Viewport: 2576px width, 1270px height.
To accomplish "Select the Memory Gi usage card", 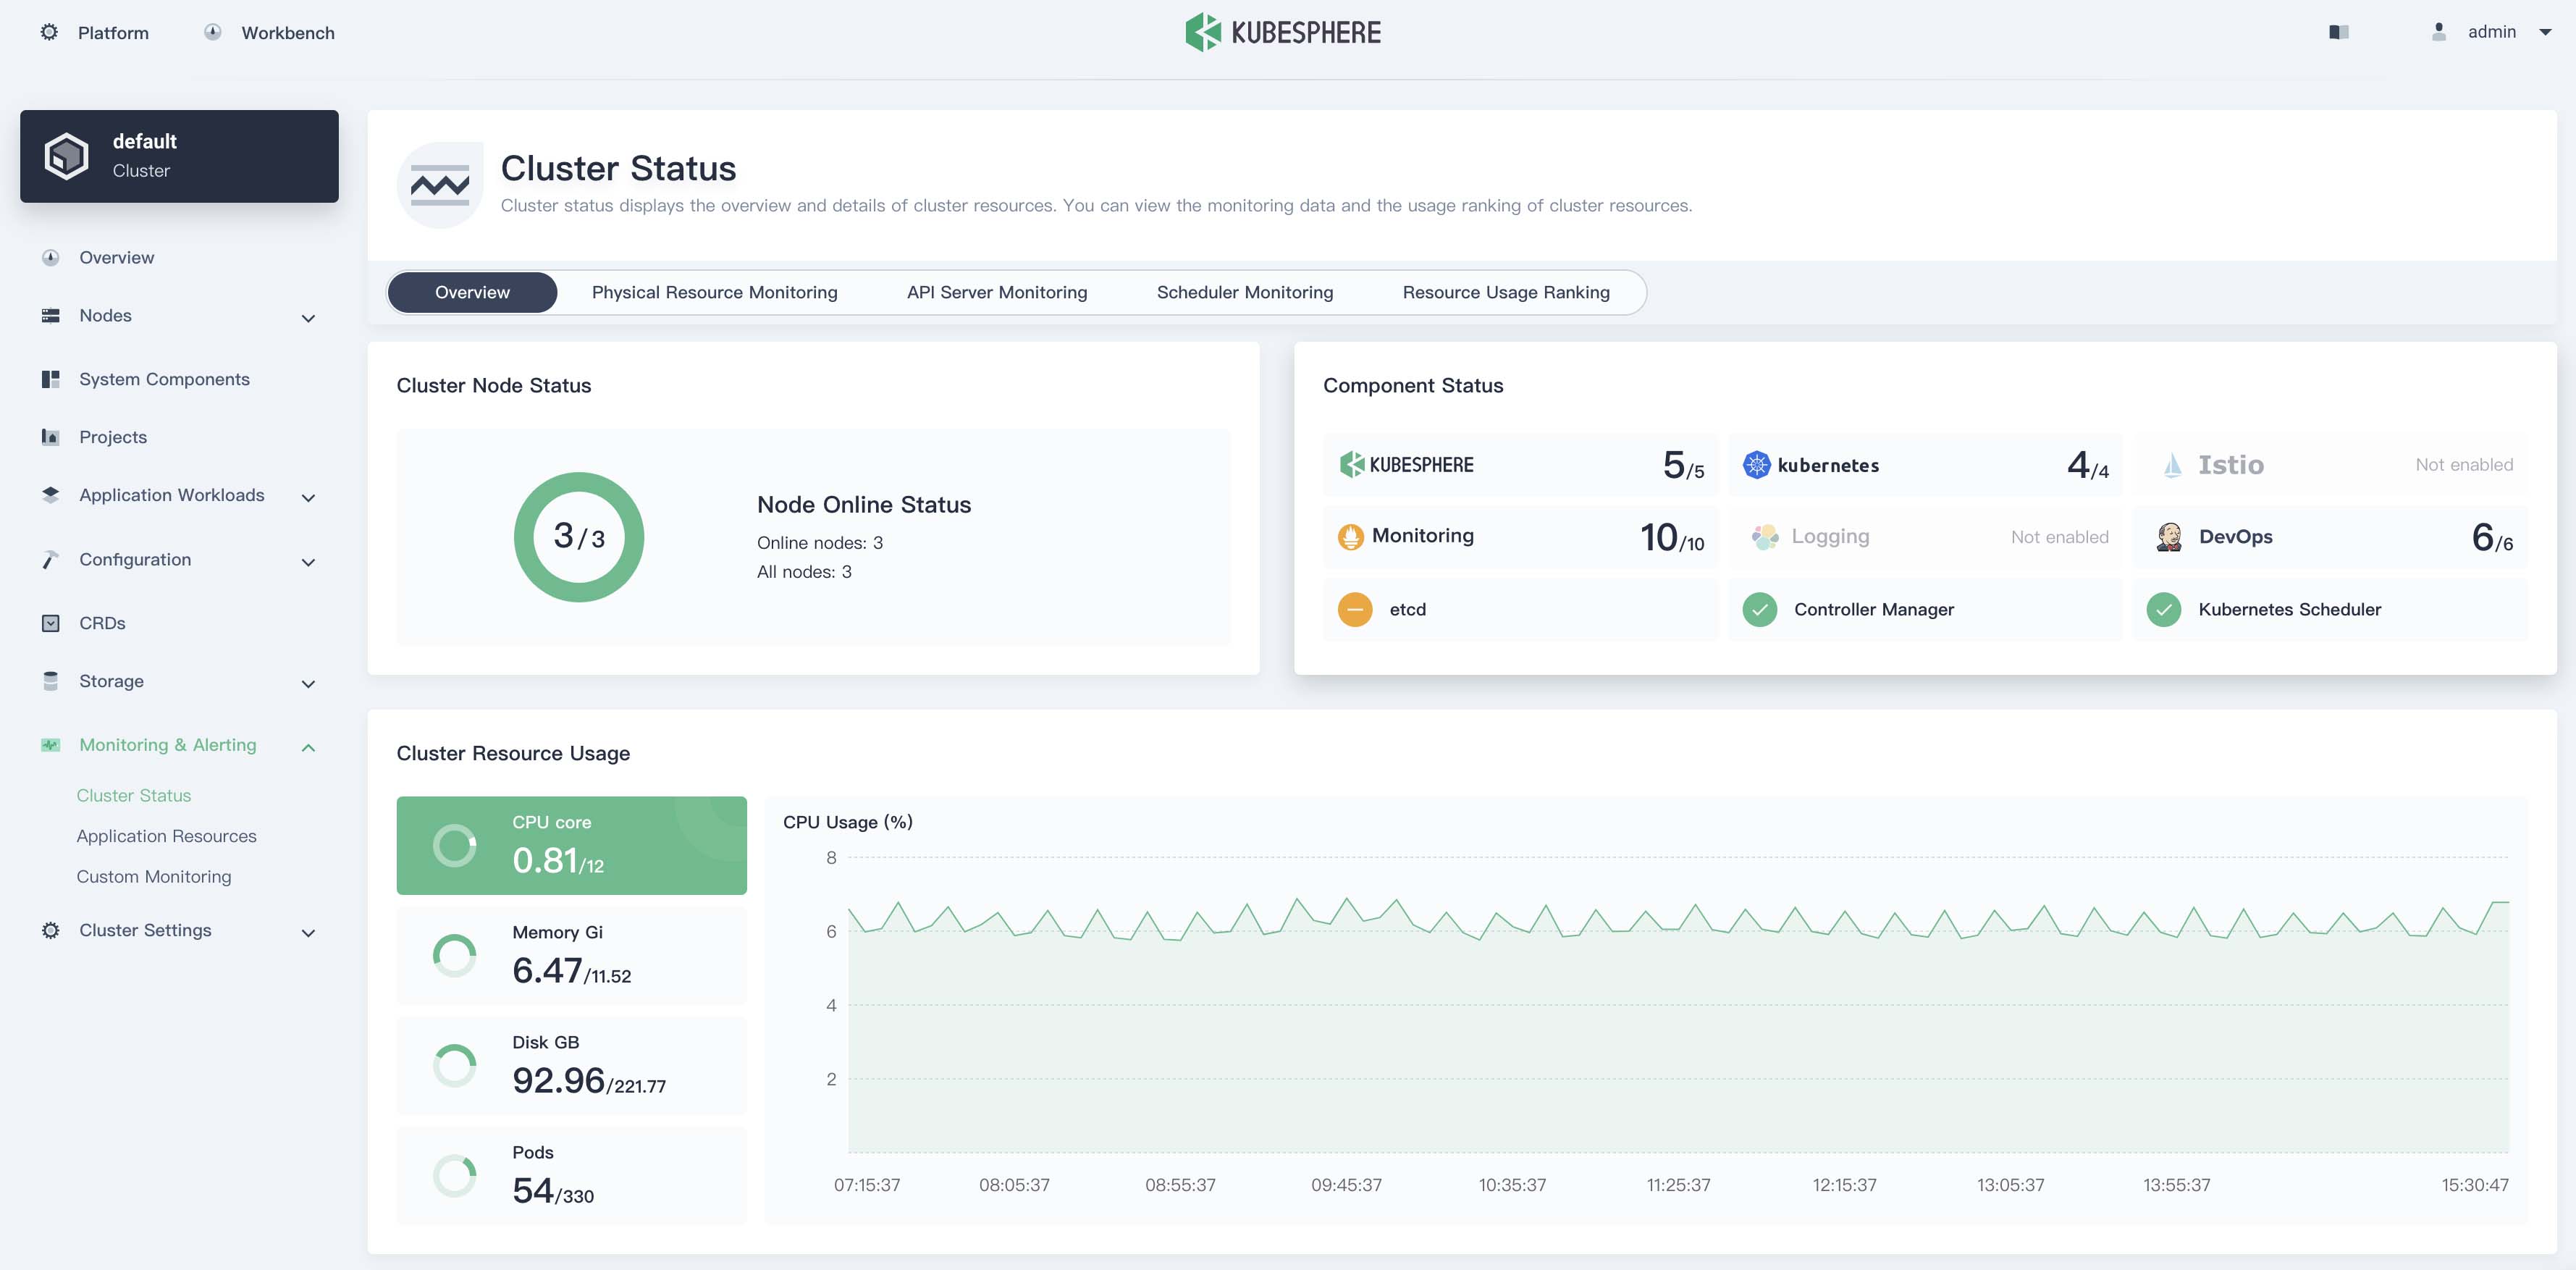I will coord(572,956).
